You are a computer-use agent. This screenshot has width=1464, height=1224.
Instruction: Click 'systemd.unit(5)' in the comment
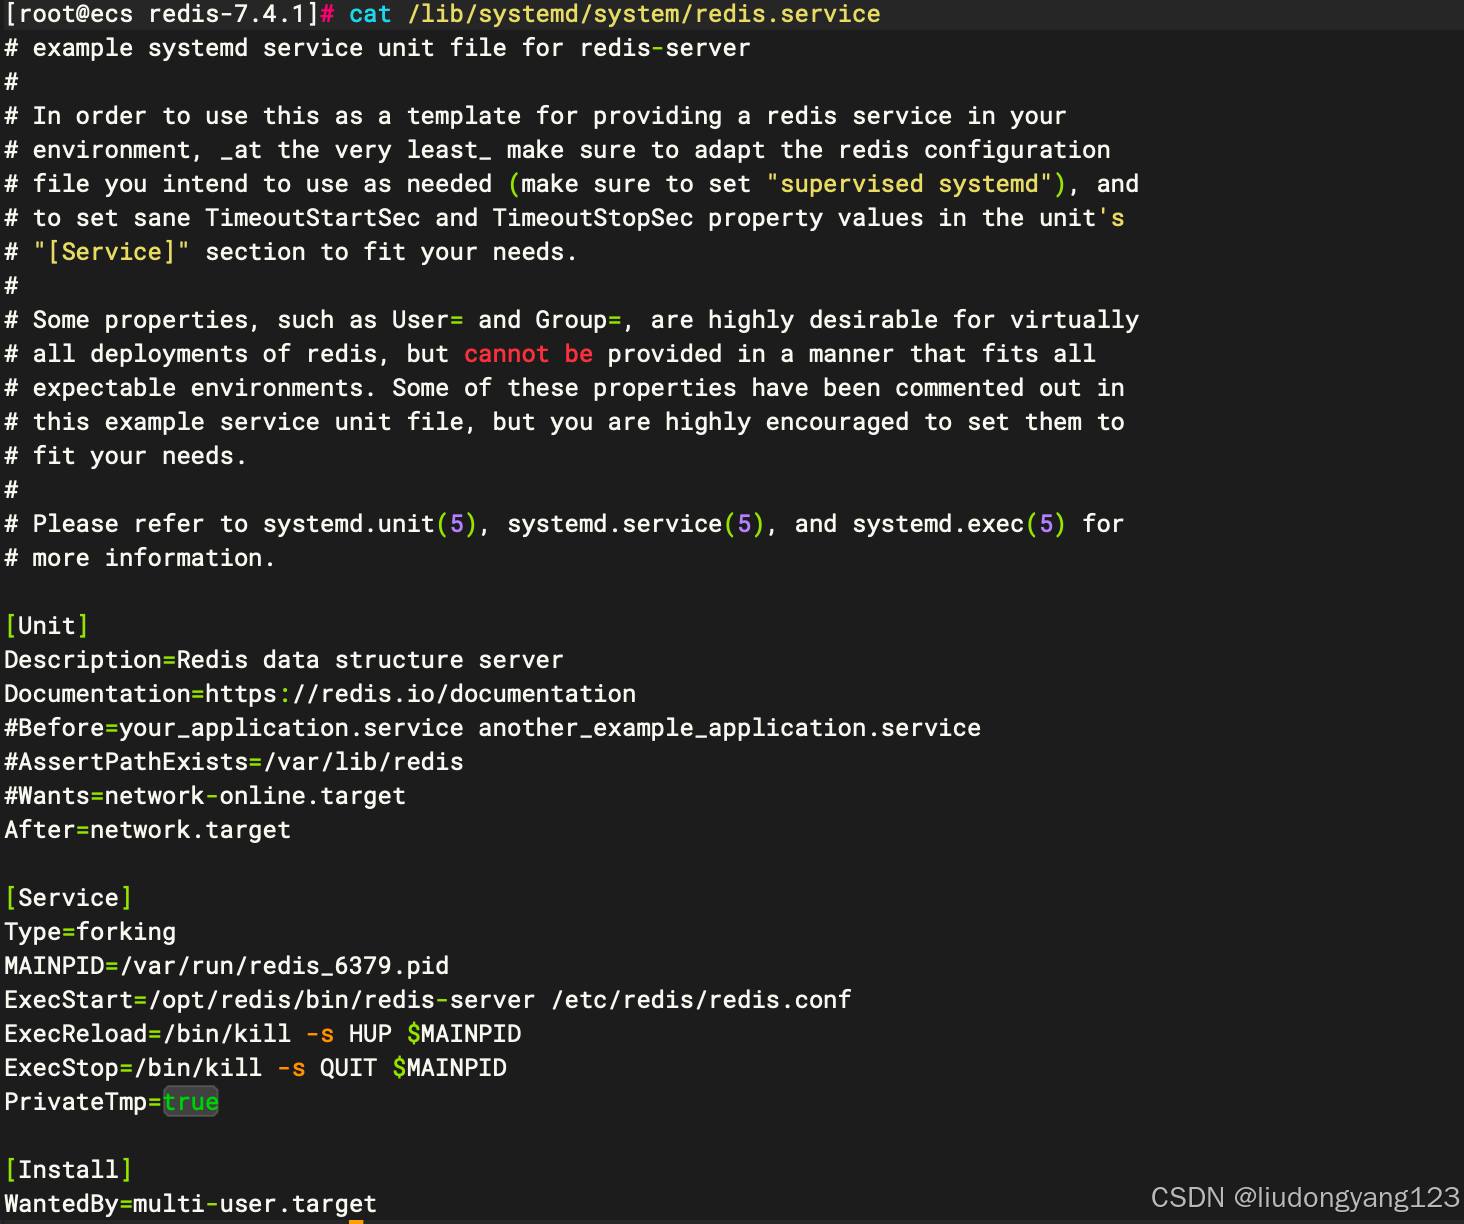(x=371, y=524)
